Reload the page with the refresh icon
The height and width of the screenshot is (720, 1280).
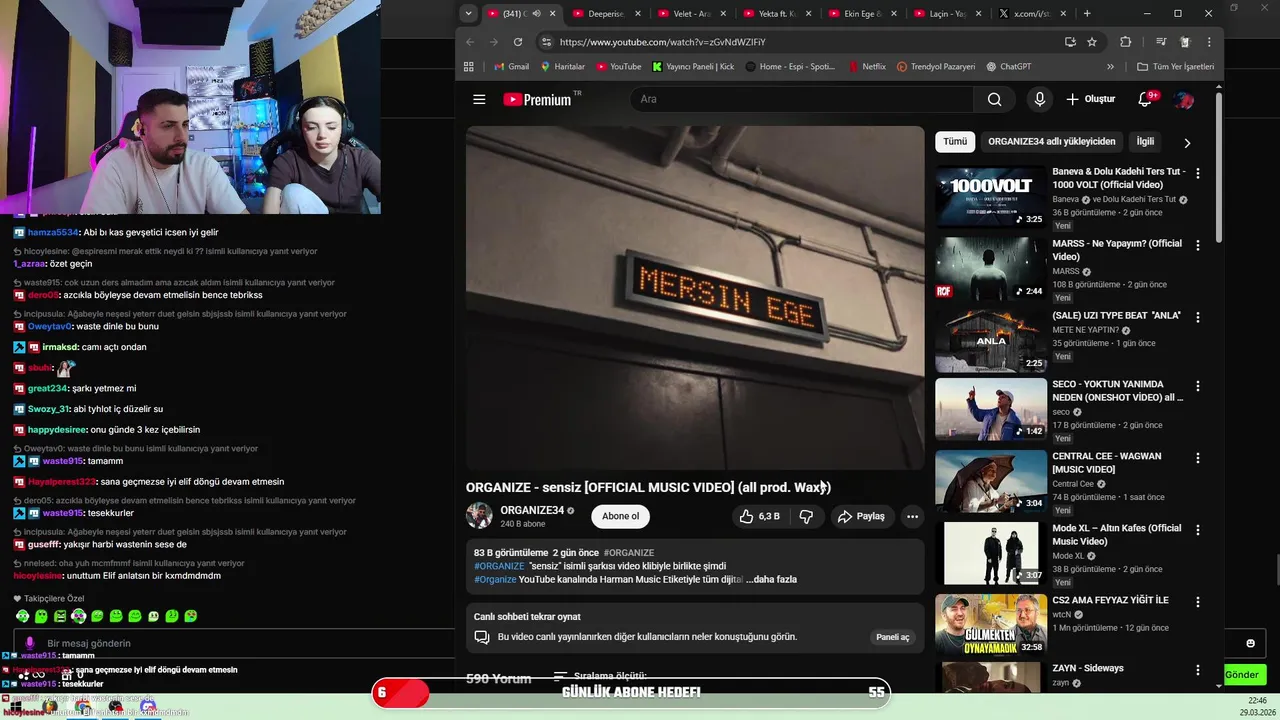pyautogui.click(x=518, y=42)
